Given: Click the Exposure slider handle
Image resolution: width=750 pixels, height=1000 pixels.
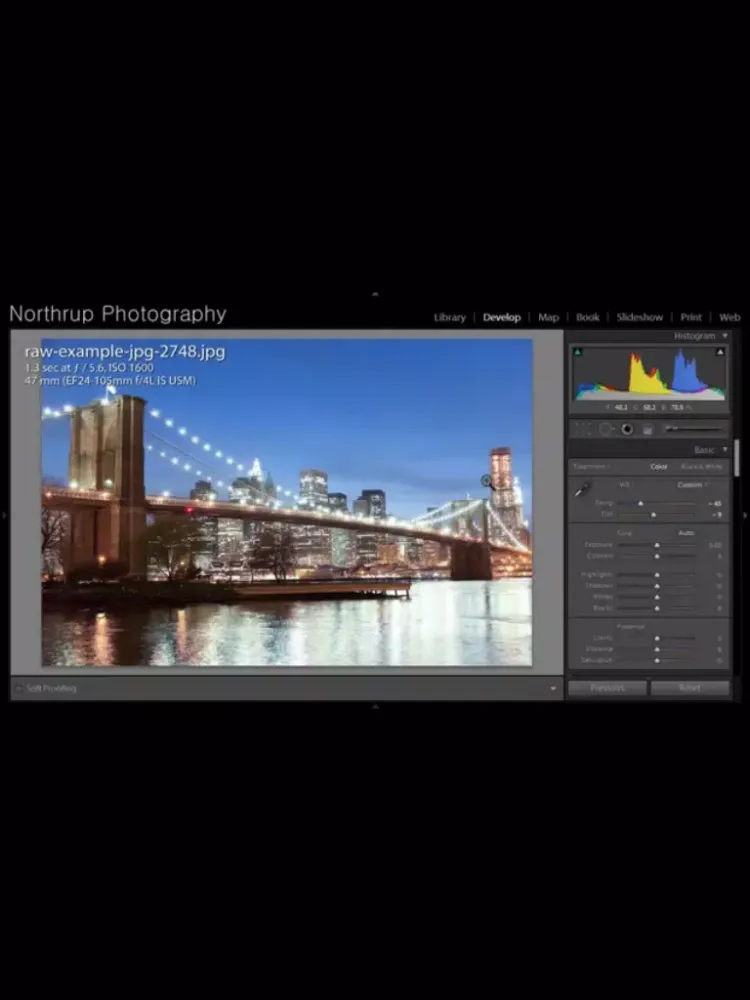Looking at the screenshot, I should (x=657, y=545).
